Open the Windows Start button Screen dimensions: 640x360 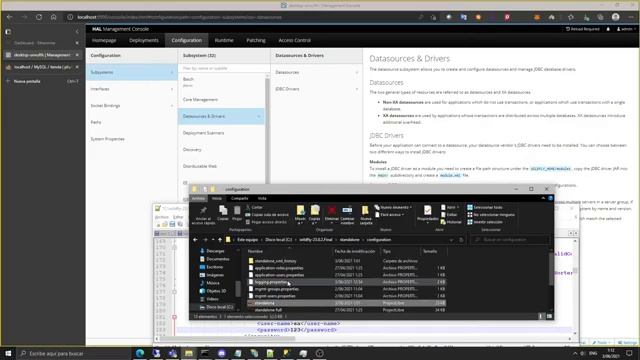(8, 353)
